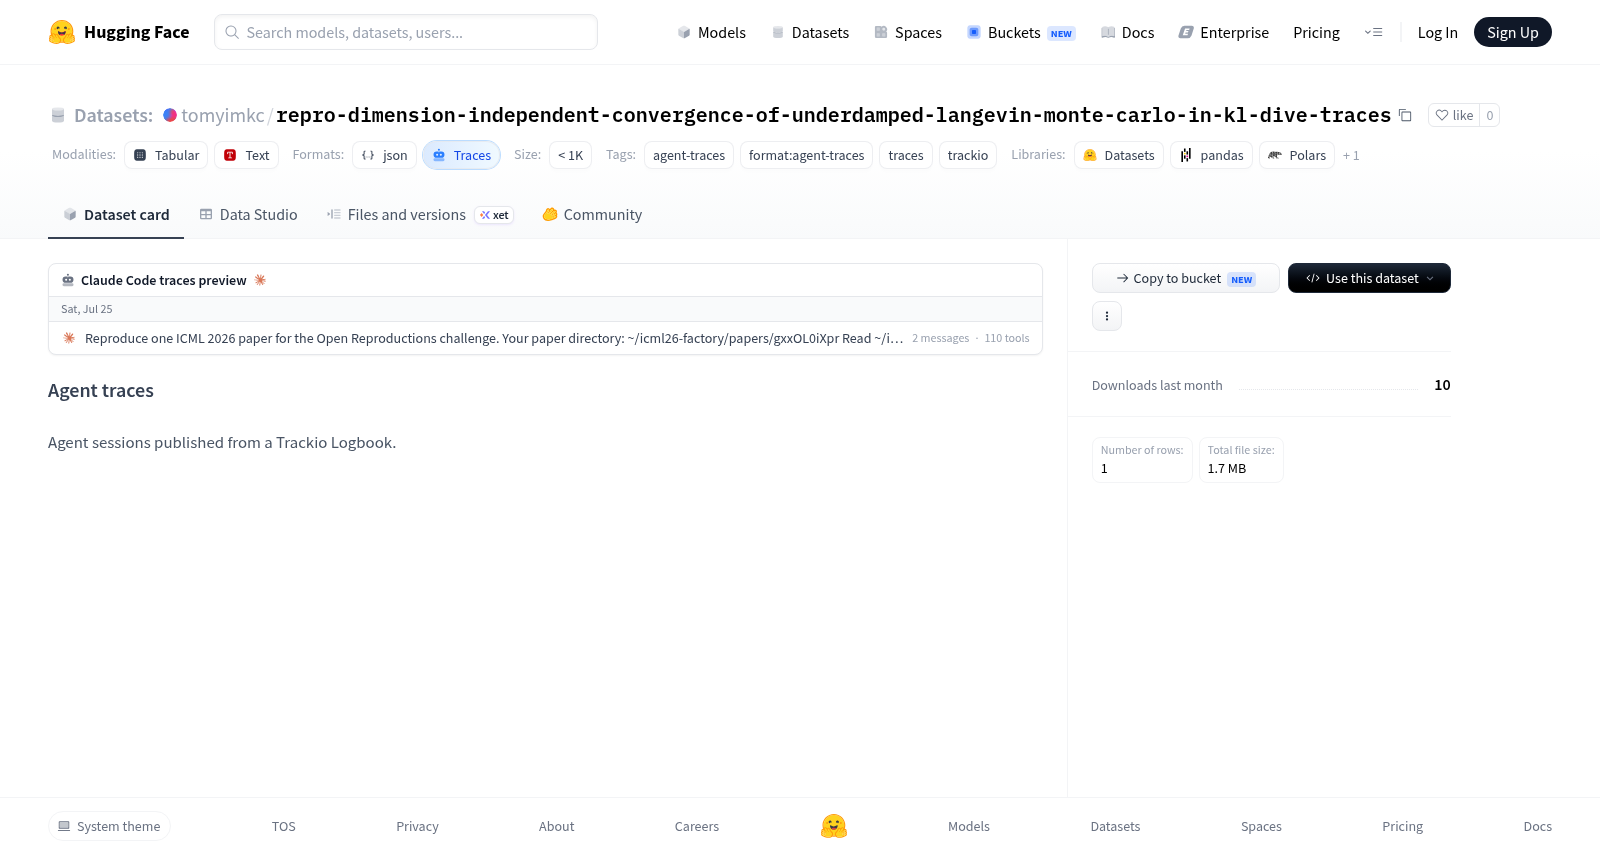Image resolution: width=1600 pixels, height=861 pixels.
Task: Click the Hugging Face emoji in footer
Action: 834,826
